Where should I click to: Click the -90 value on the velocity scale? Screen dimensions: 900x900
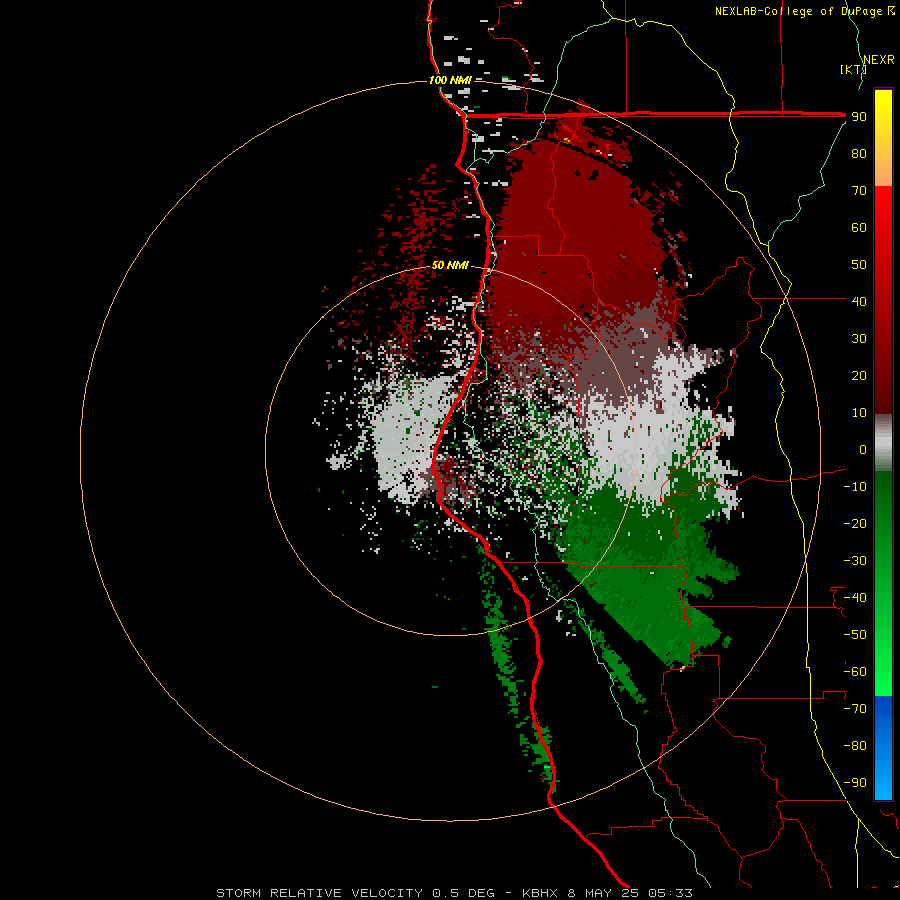pos(855,783)
